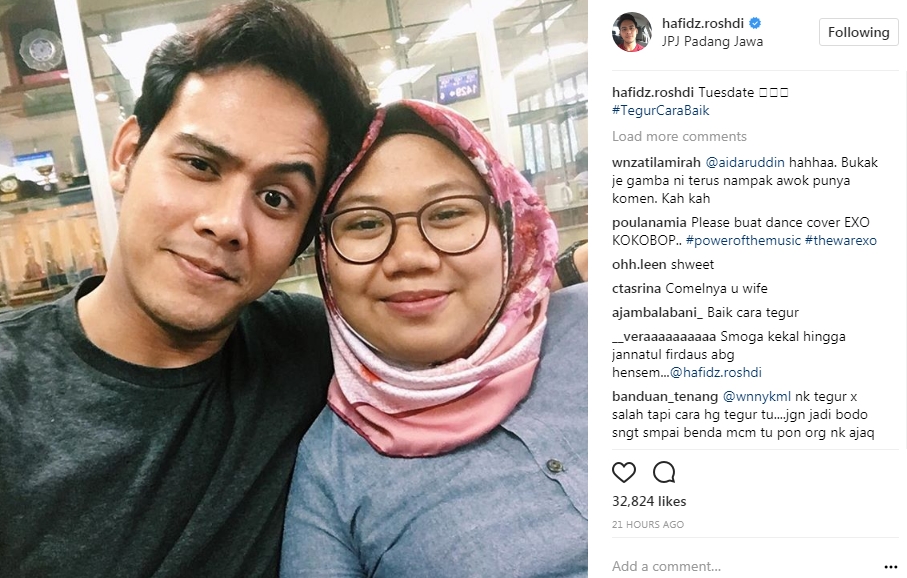Open the 21 hours ago timestamp
Image resolution: width=907 pixels, height=578 pixels.
tap(648, 524)
